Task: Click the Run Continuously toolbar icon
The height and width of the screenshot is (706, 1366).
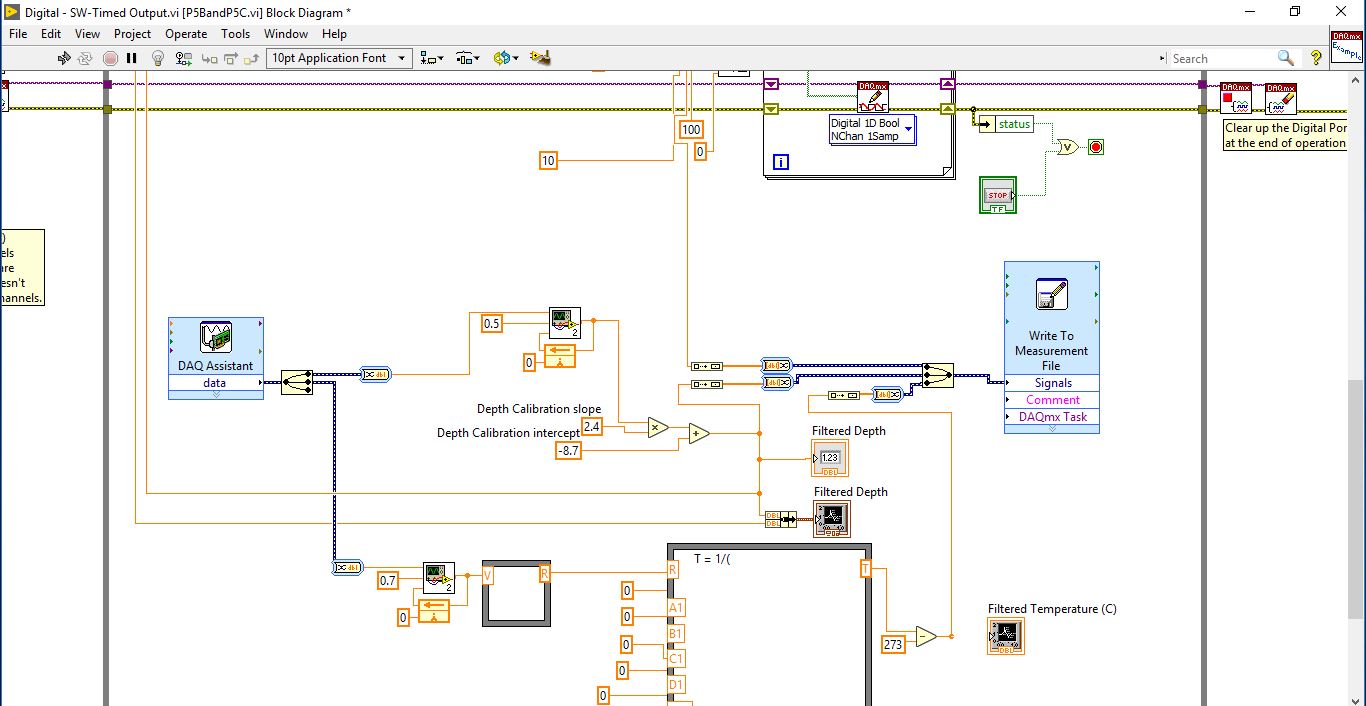Action: tap(86, 58)
